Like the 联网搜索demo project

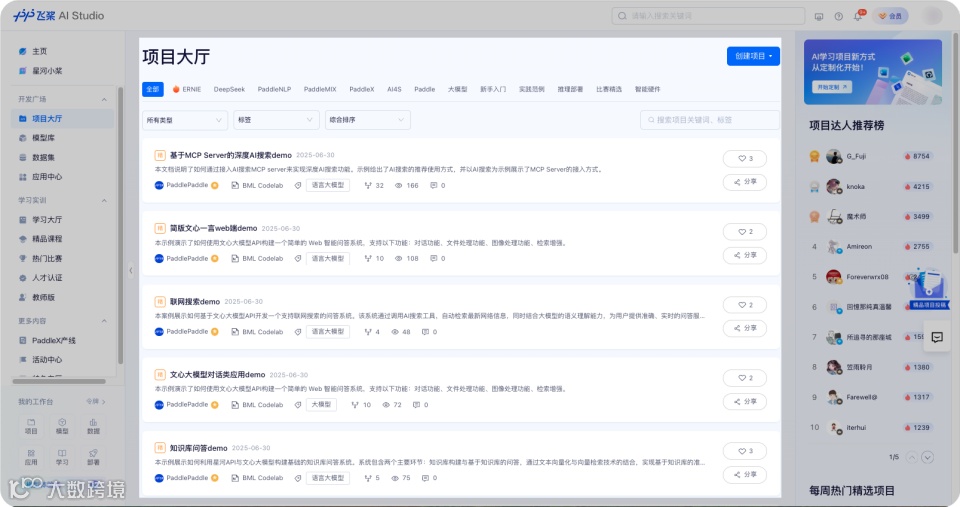(744, 305)
